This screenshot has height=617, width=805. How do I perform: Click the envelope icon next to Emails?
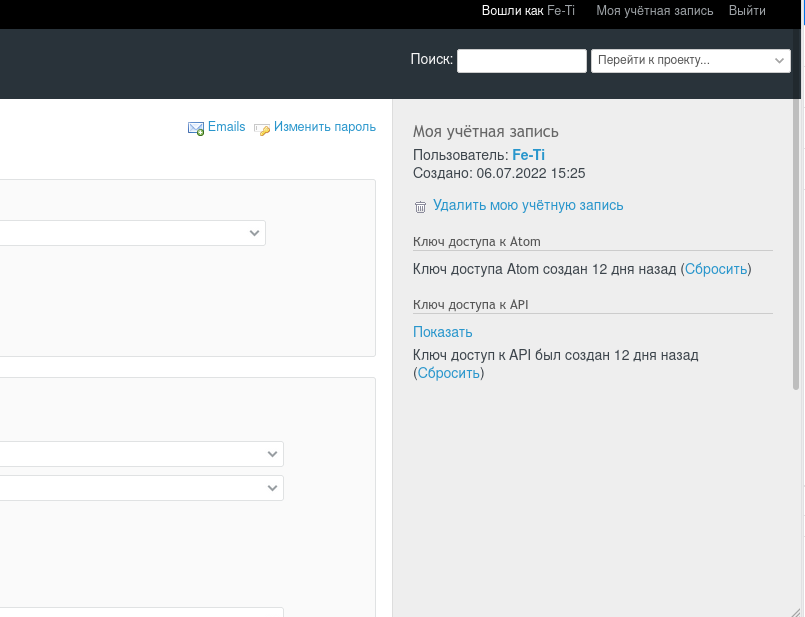point(196,128)
